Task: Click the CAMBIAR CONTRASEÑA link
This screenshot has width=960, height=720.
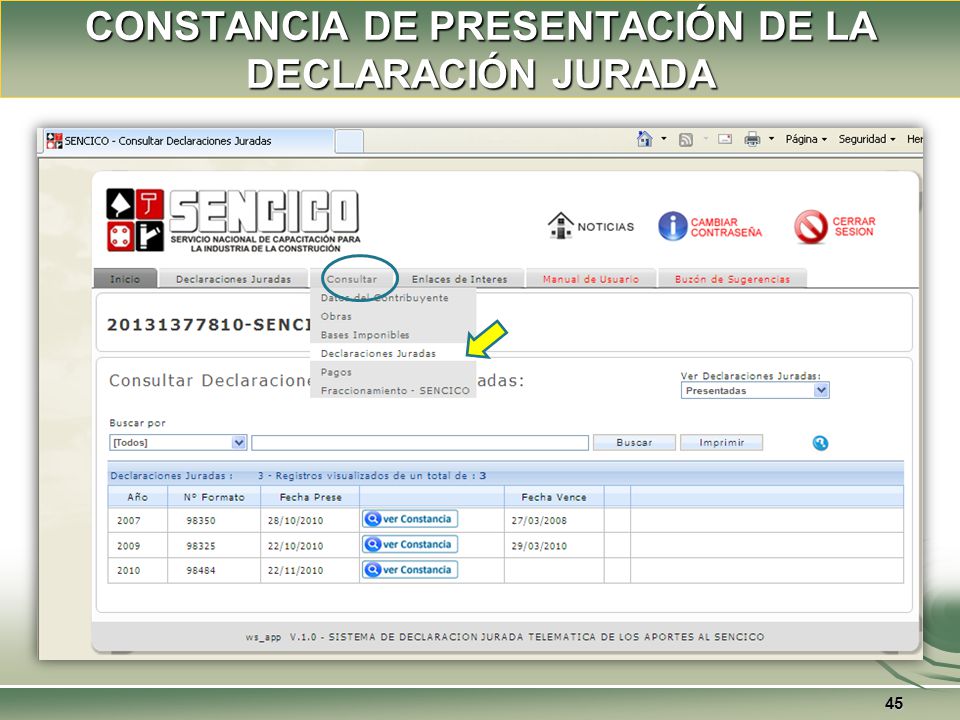Action: click(726, 227)
